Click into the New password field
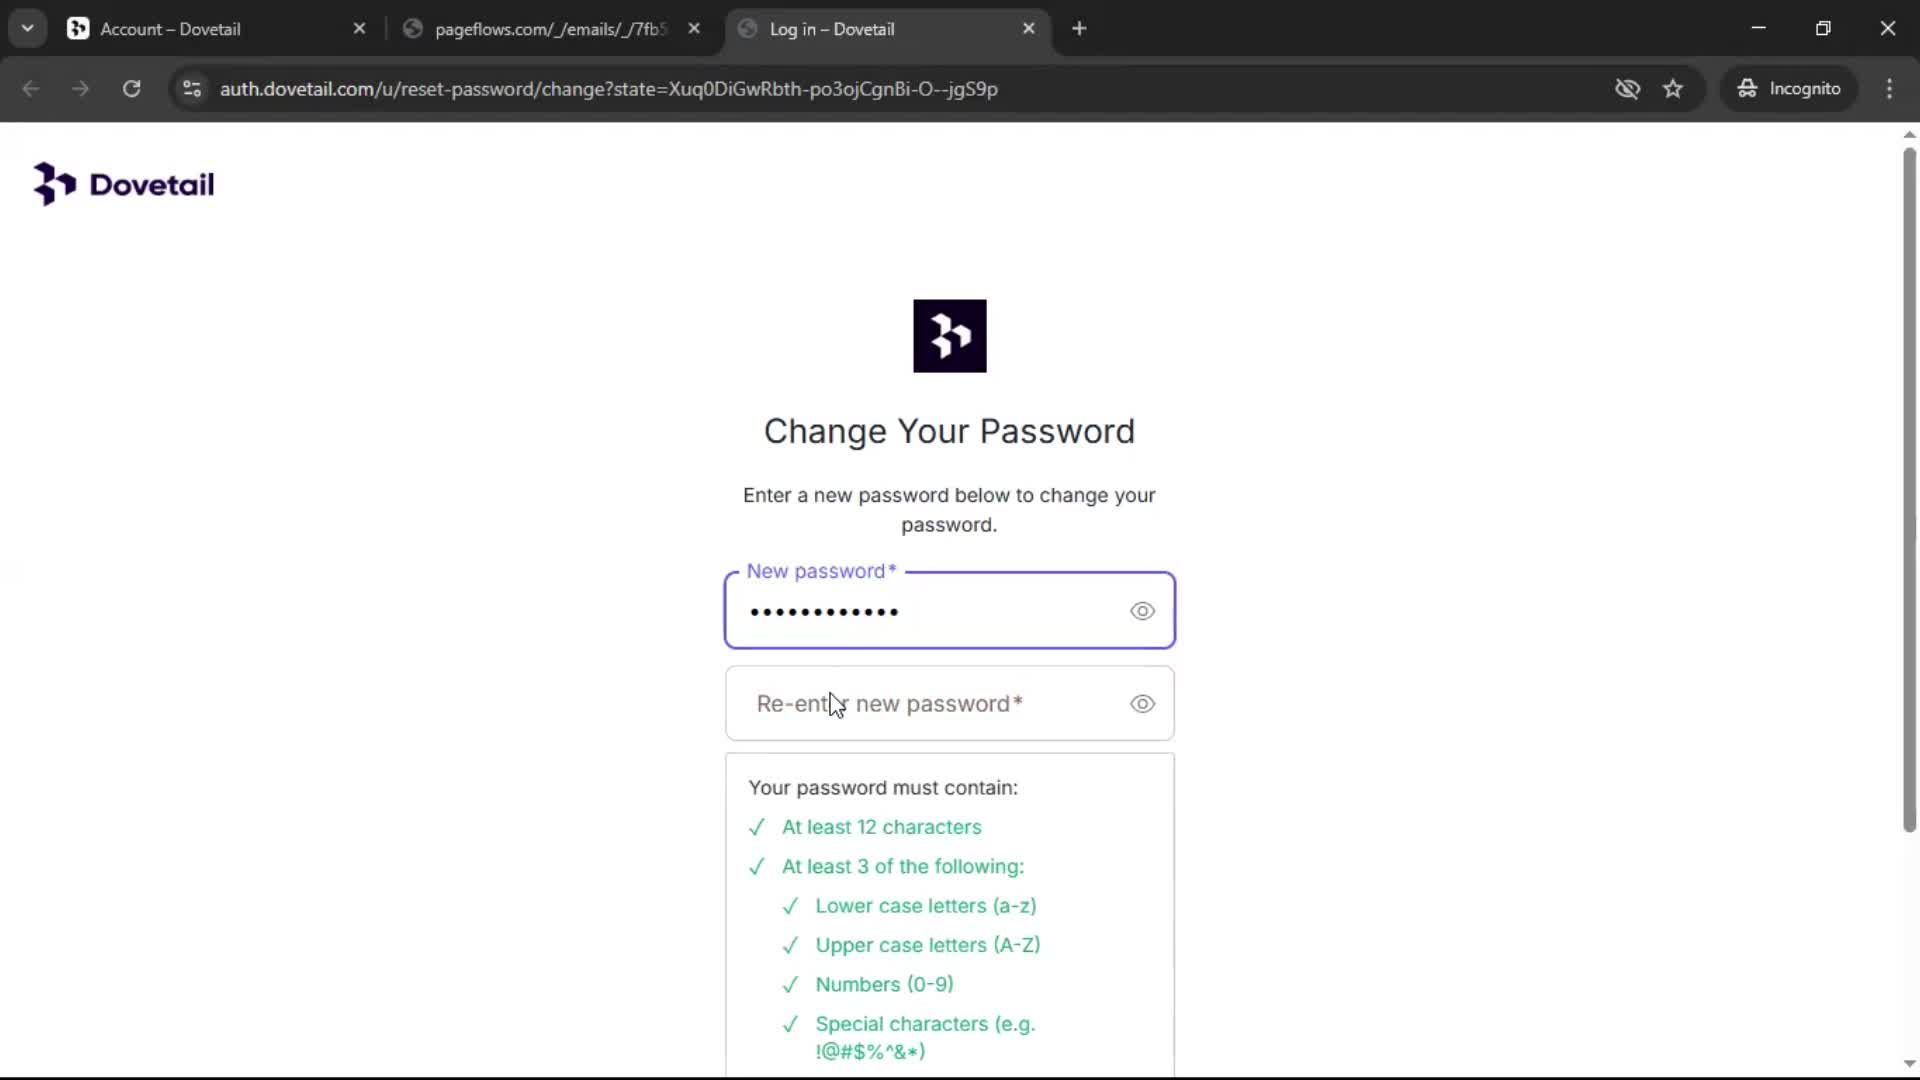 pos(930,611)
